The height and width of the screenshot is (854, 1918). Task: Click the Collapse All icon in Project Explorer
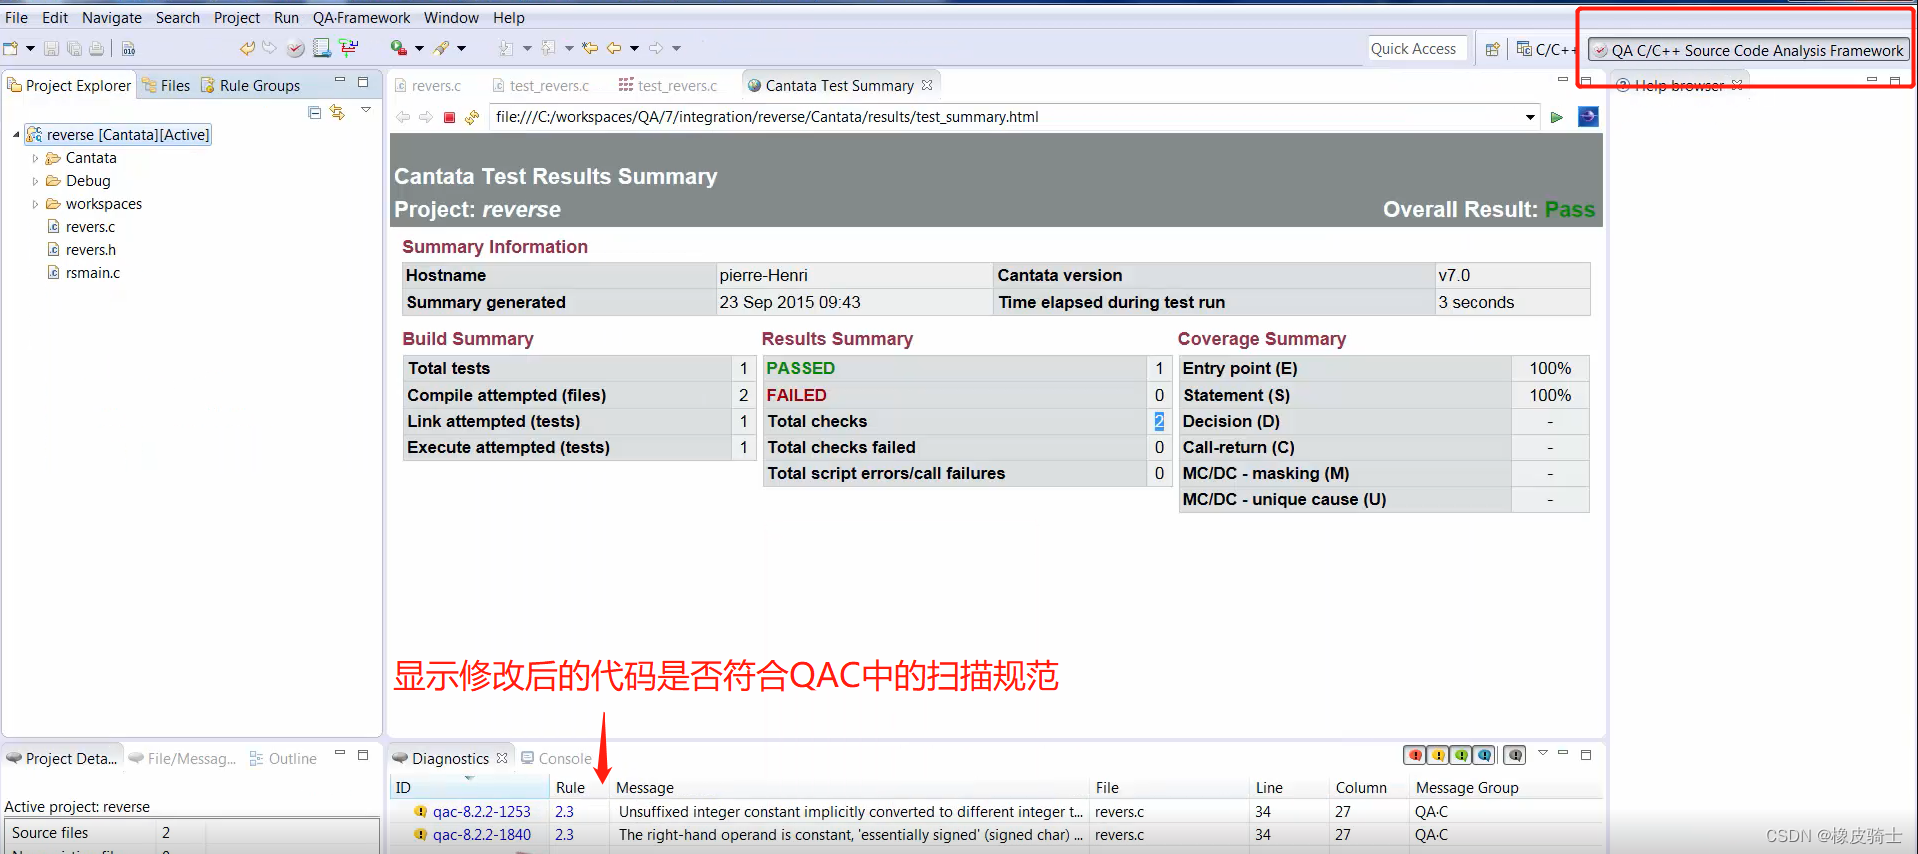315,113
